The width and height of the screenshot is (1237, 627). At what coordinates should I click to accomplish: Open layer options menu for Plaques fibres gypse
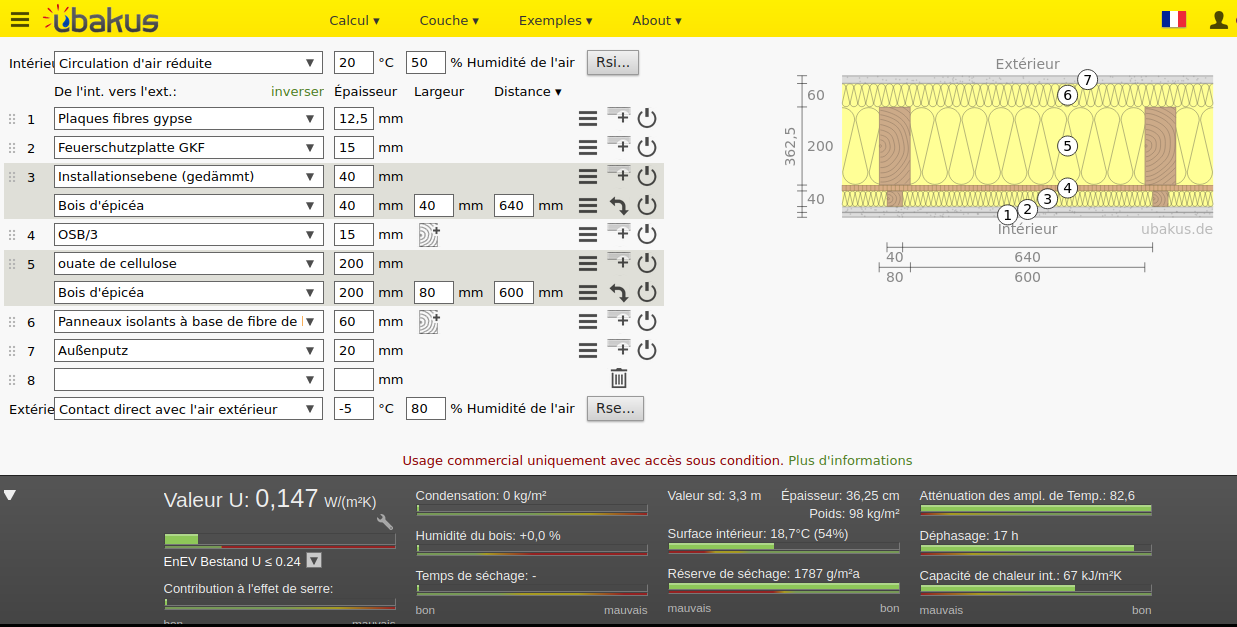[x=588, y=118]
